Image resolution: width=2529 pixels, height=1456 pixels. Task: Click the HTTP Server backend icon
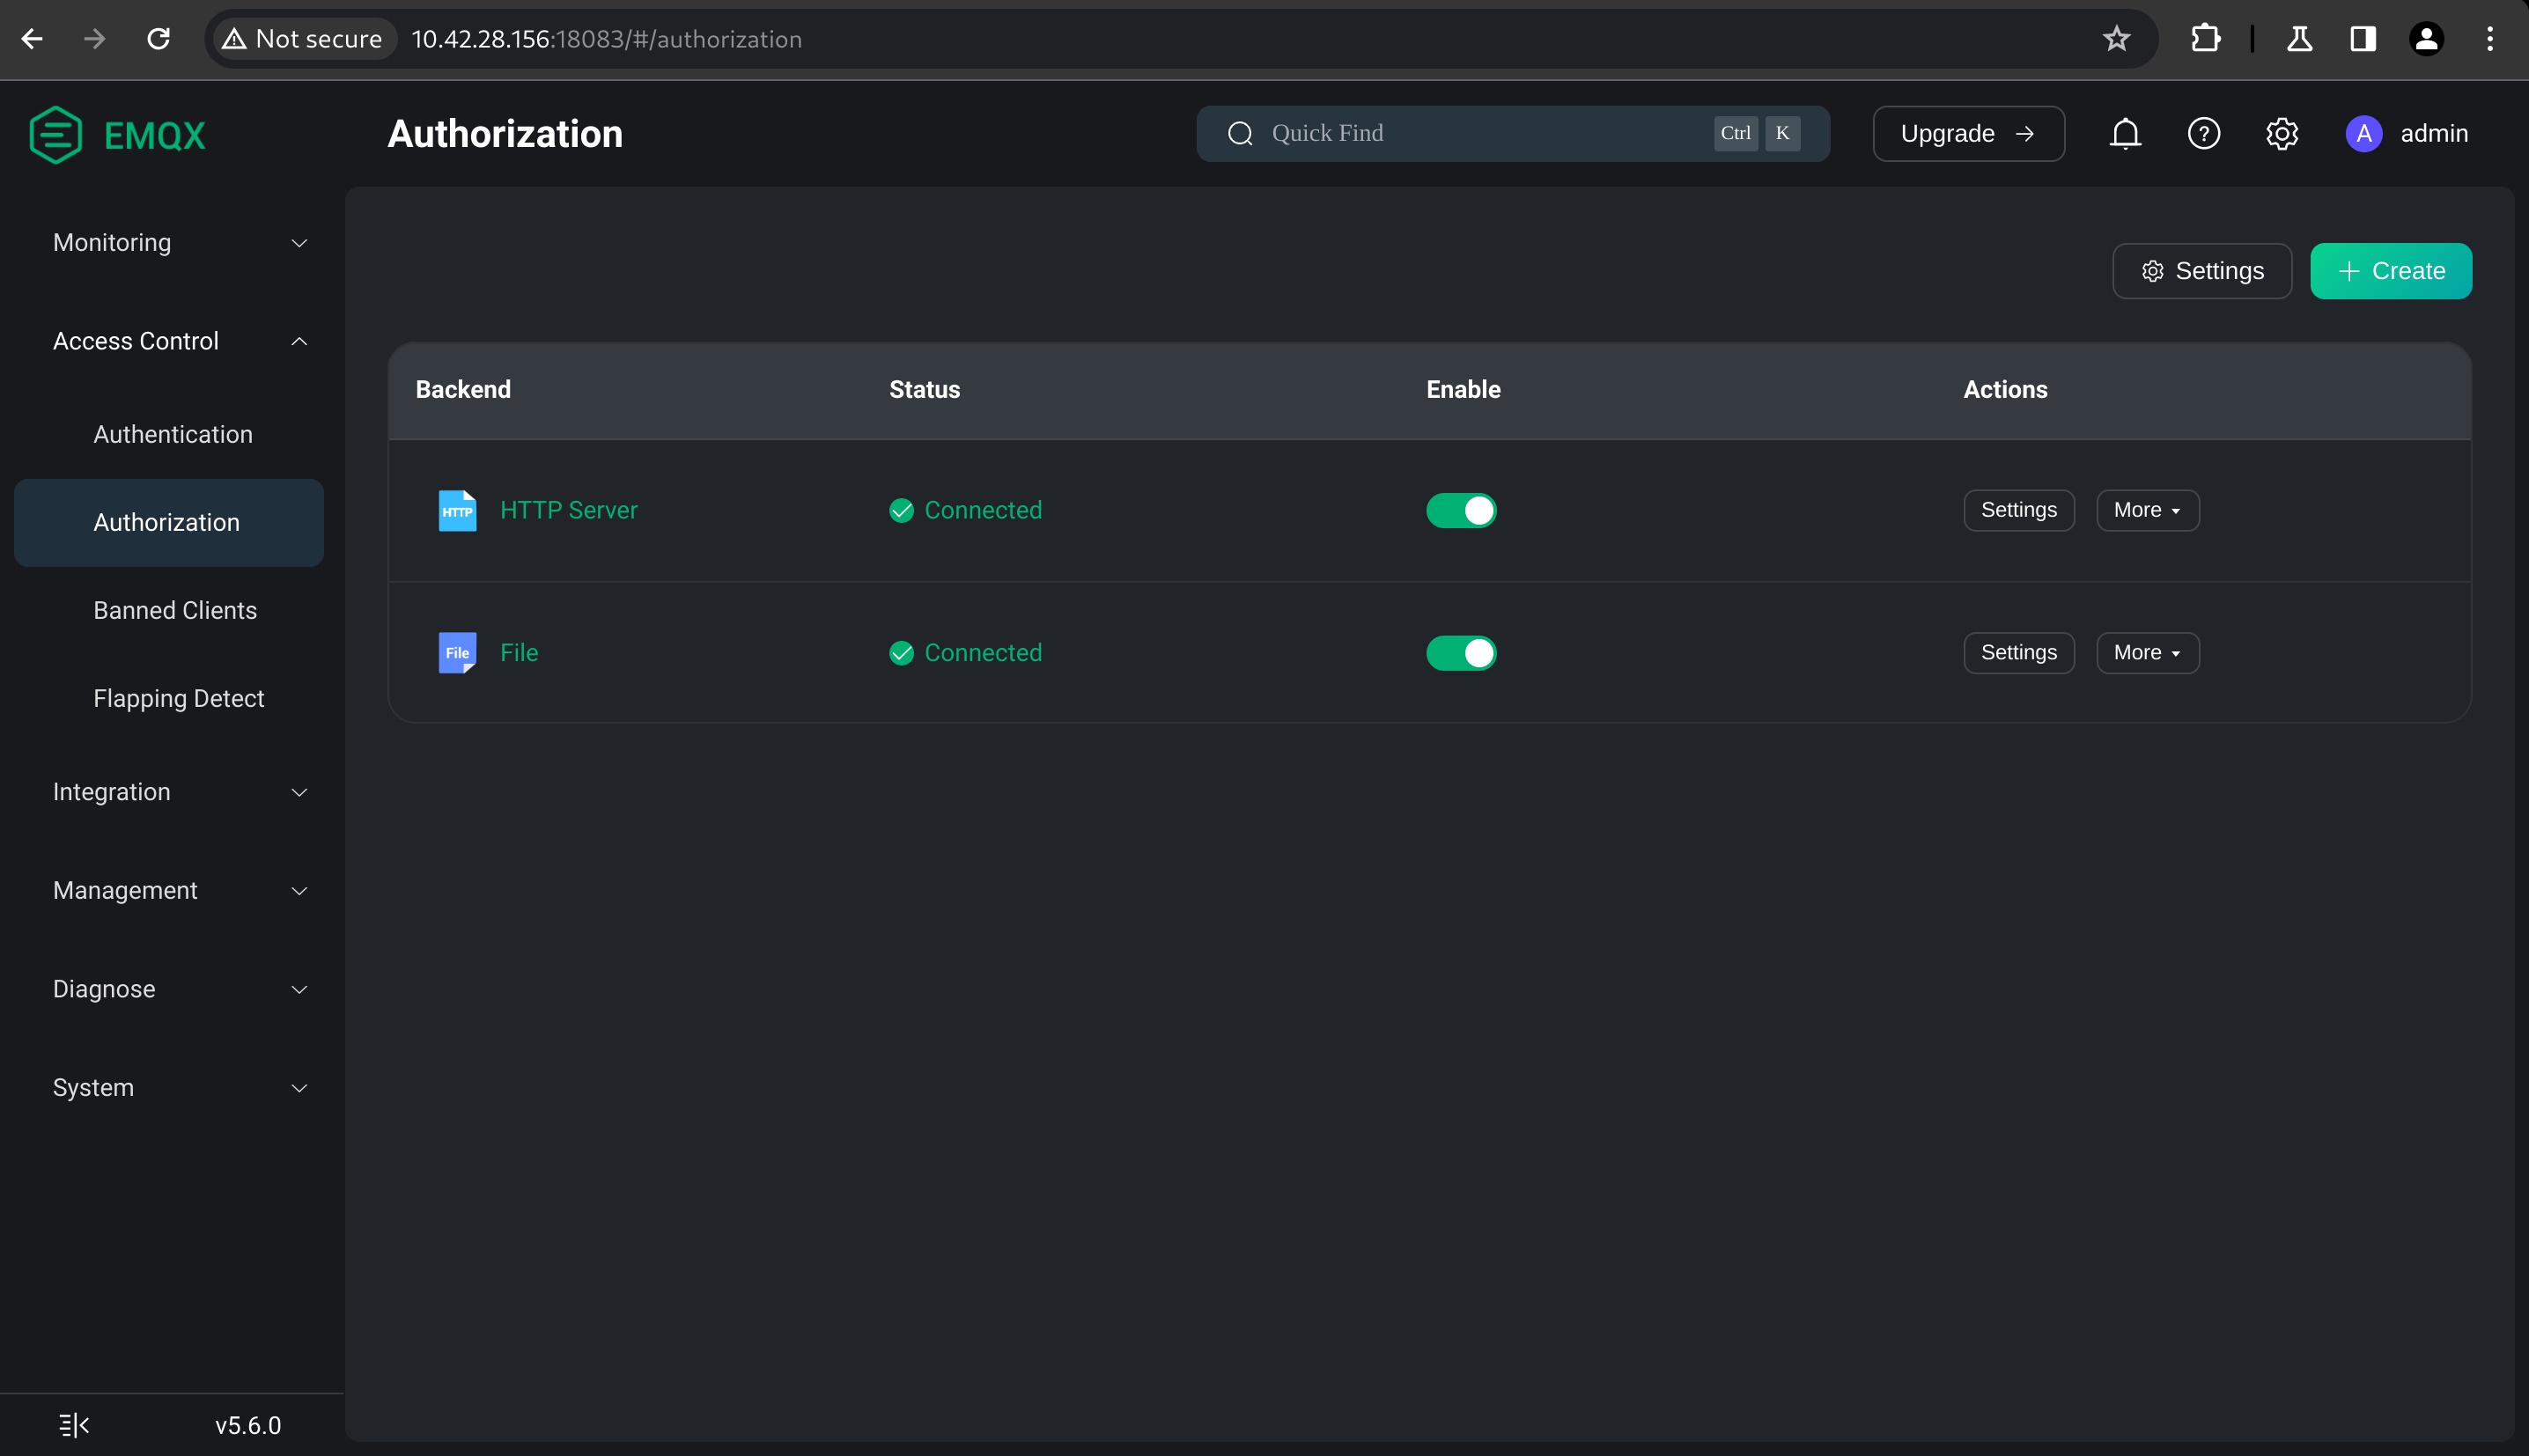coord(457,510)
